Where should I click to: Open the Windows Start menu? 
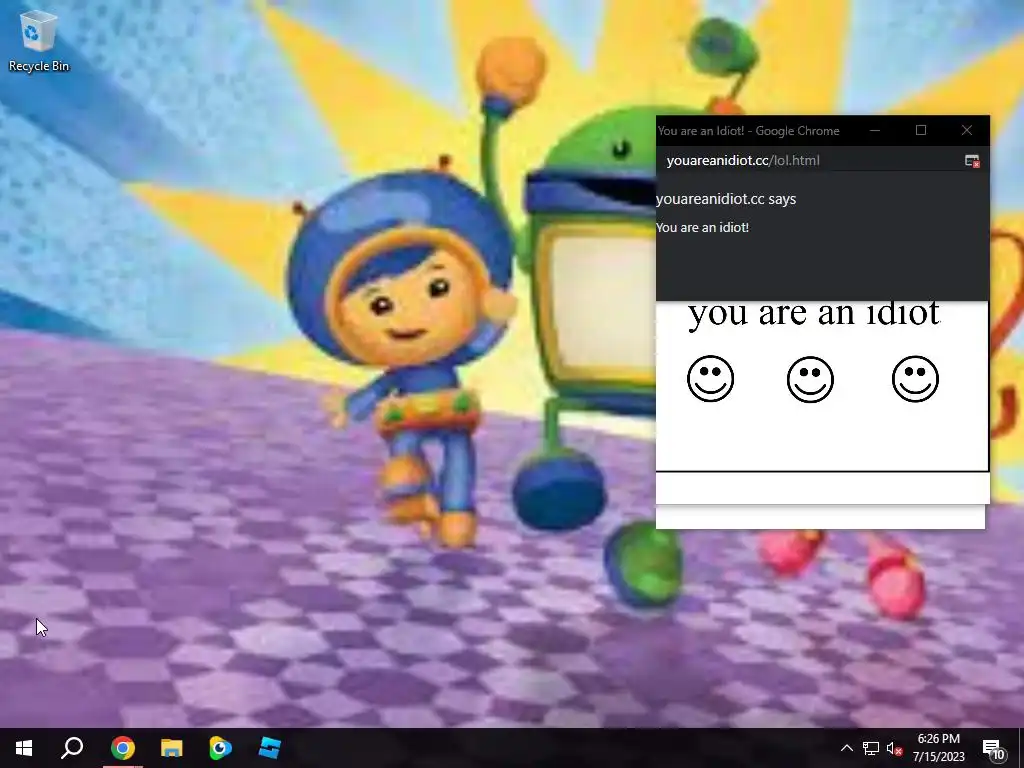(24, 748)
